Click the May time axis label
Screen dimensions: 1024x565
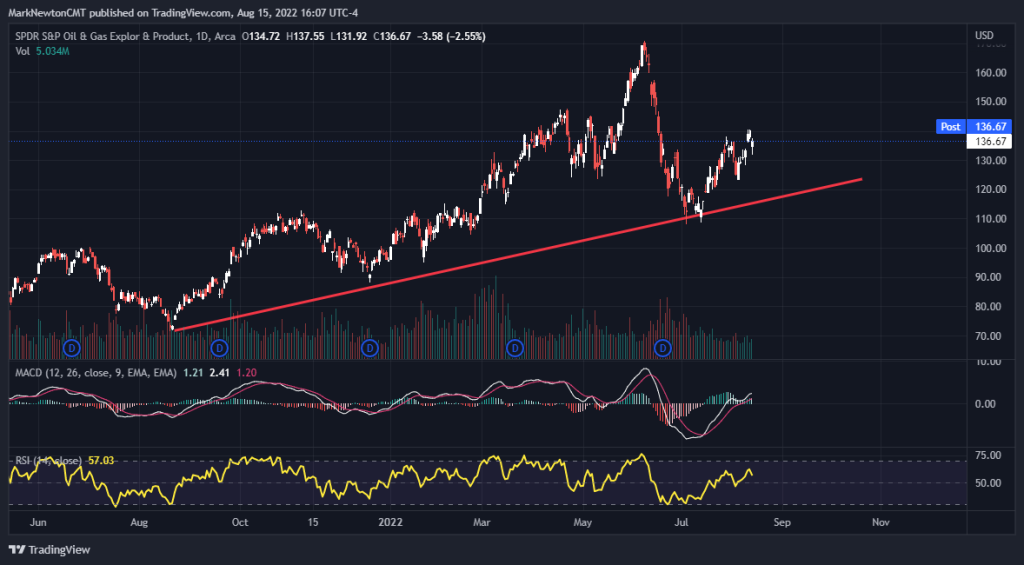pyautogui.click(x=583, y=523)
